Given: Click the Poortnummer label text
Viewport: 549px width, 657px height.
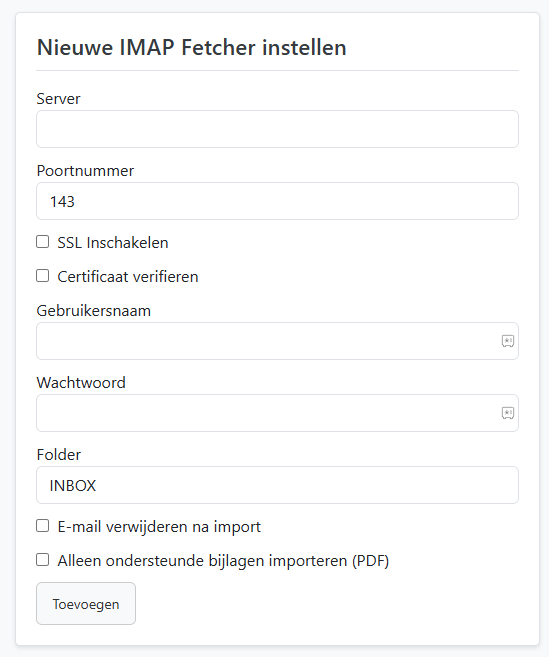Looking at the screenshot, I should pyautogui.click(x=85, y=171).
